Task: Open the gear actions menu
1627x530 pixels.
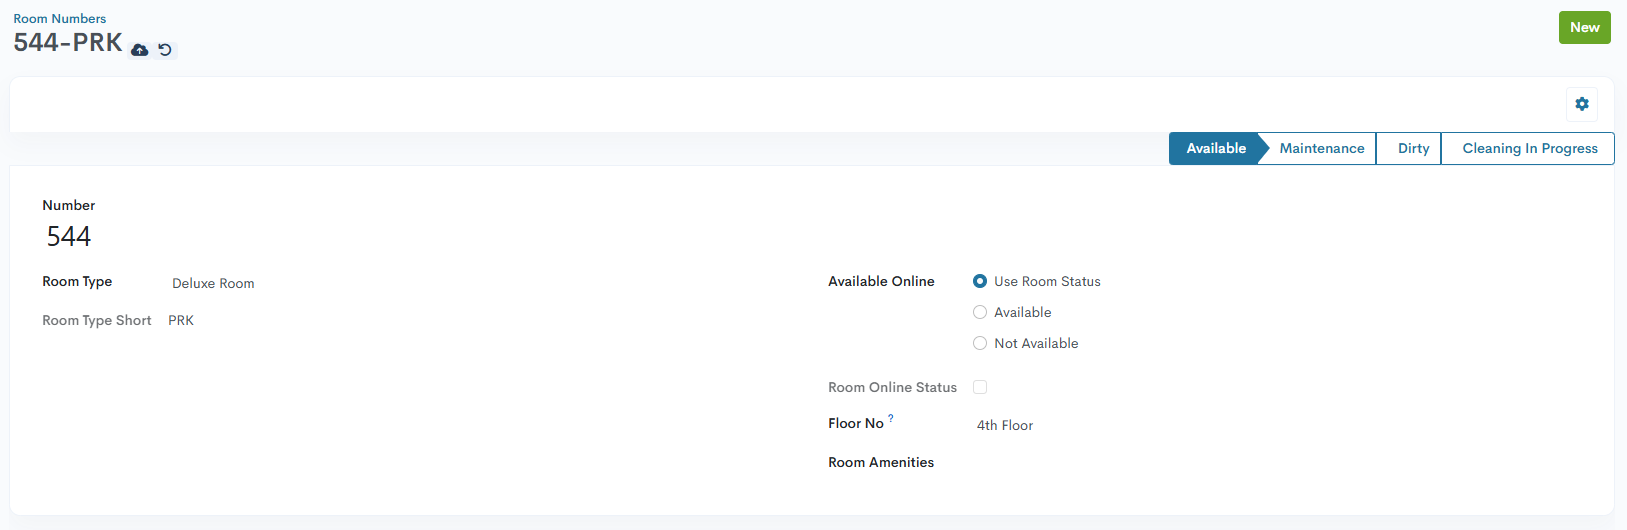Action: click(x=1582, y=104)
